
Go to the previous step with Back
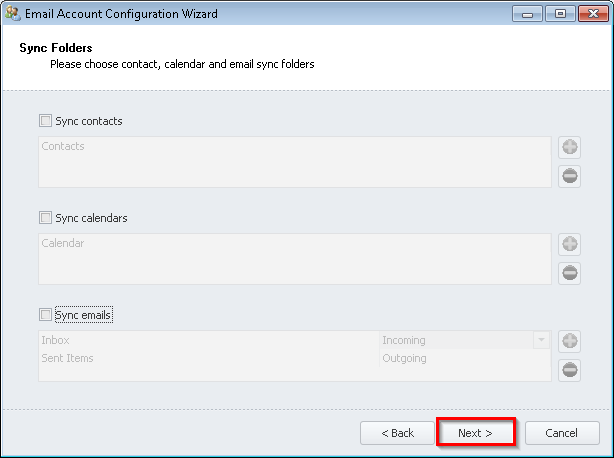pyautogui.click(x=397, y=433)
